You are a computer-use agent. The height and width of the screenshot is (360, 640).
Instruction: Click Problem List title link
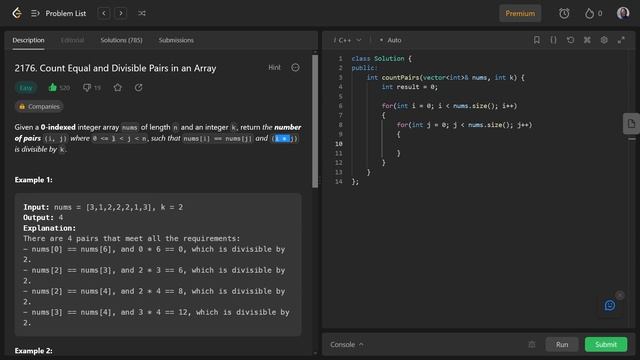tap(66, 13)
